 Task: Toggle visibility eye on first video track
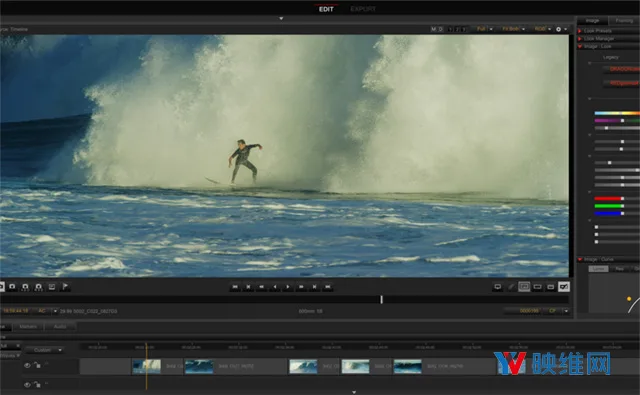[27, 365]
